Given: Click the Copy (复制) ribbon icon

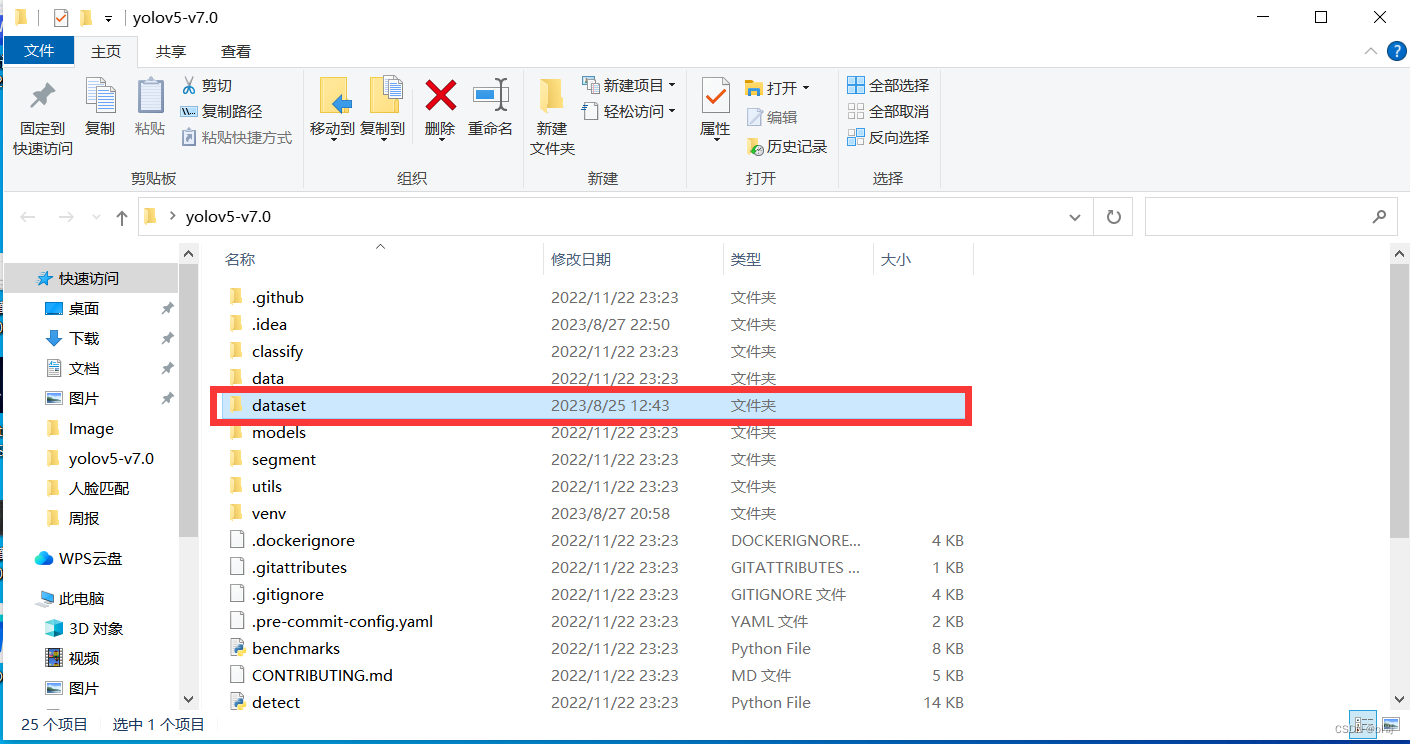Looking at the screenshot, I should click(x=100, y=97).
